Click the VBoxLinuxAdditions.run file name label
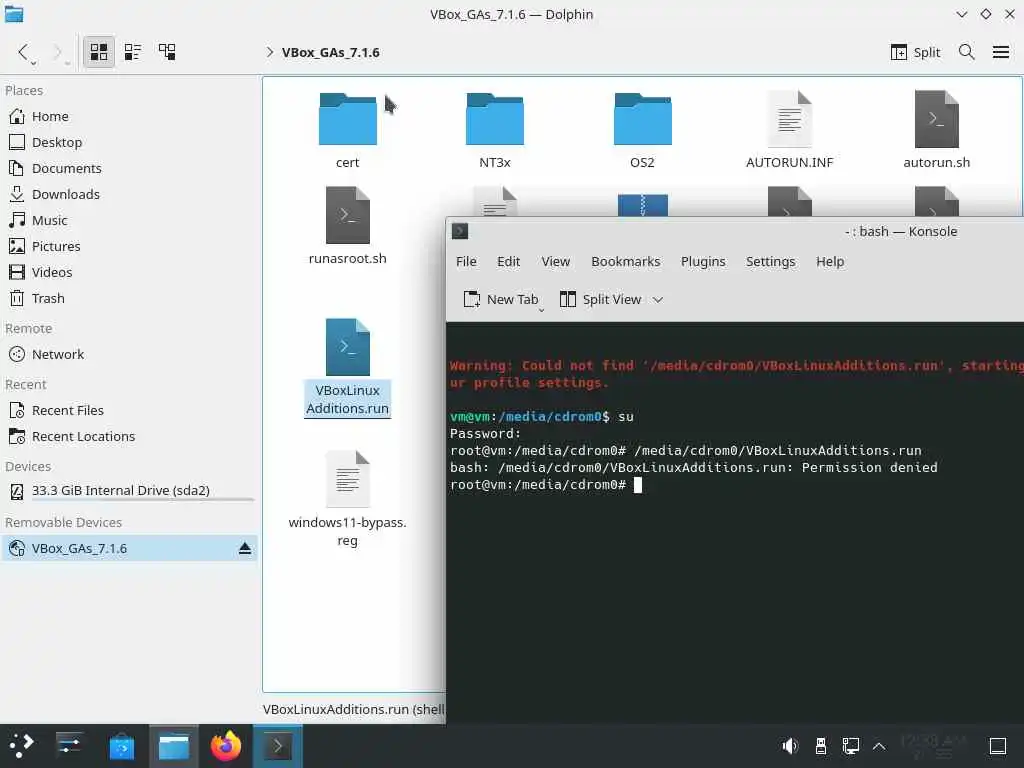This screenshot has height=768, width=1024. click(347, 399)
